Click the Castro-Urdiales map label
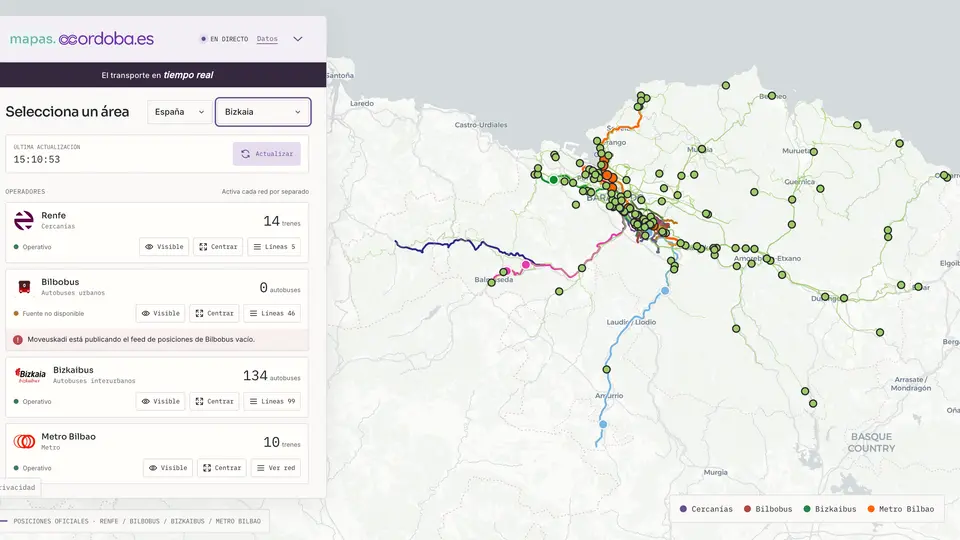960x540 pixels. tap(481, 125)
